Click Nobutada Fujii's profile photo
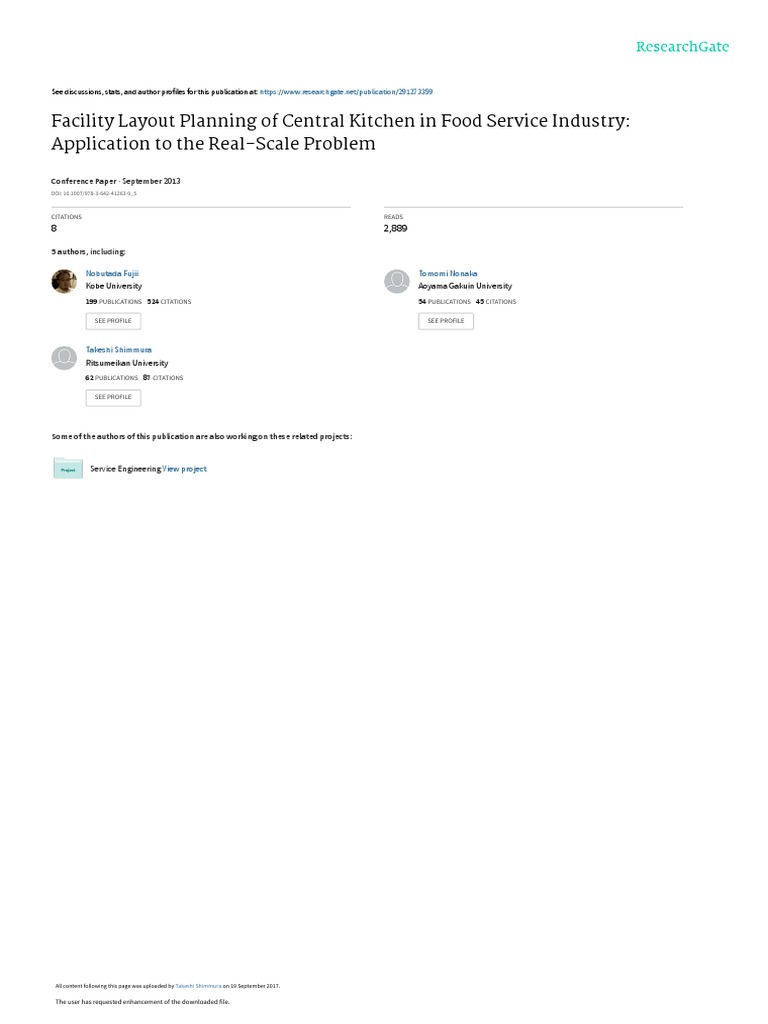768x1024 pixels. tap(64, 281)
